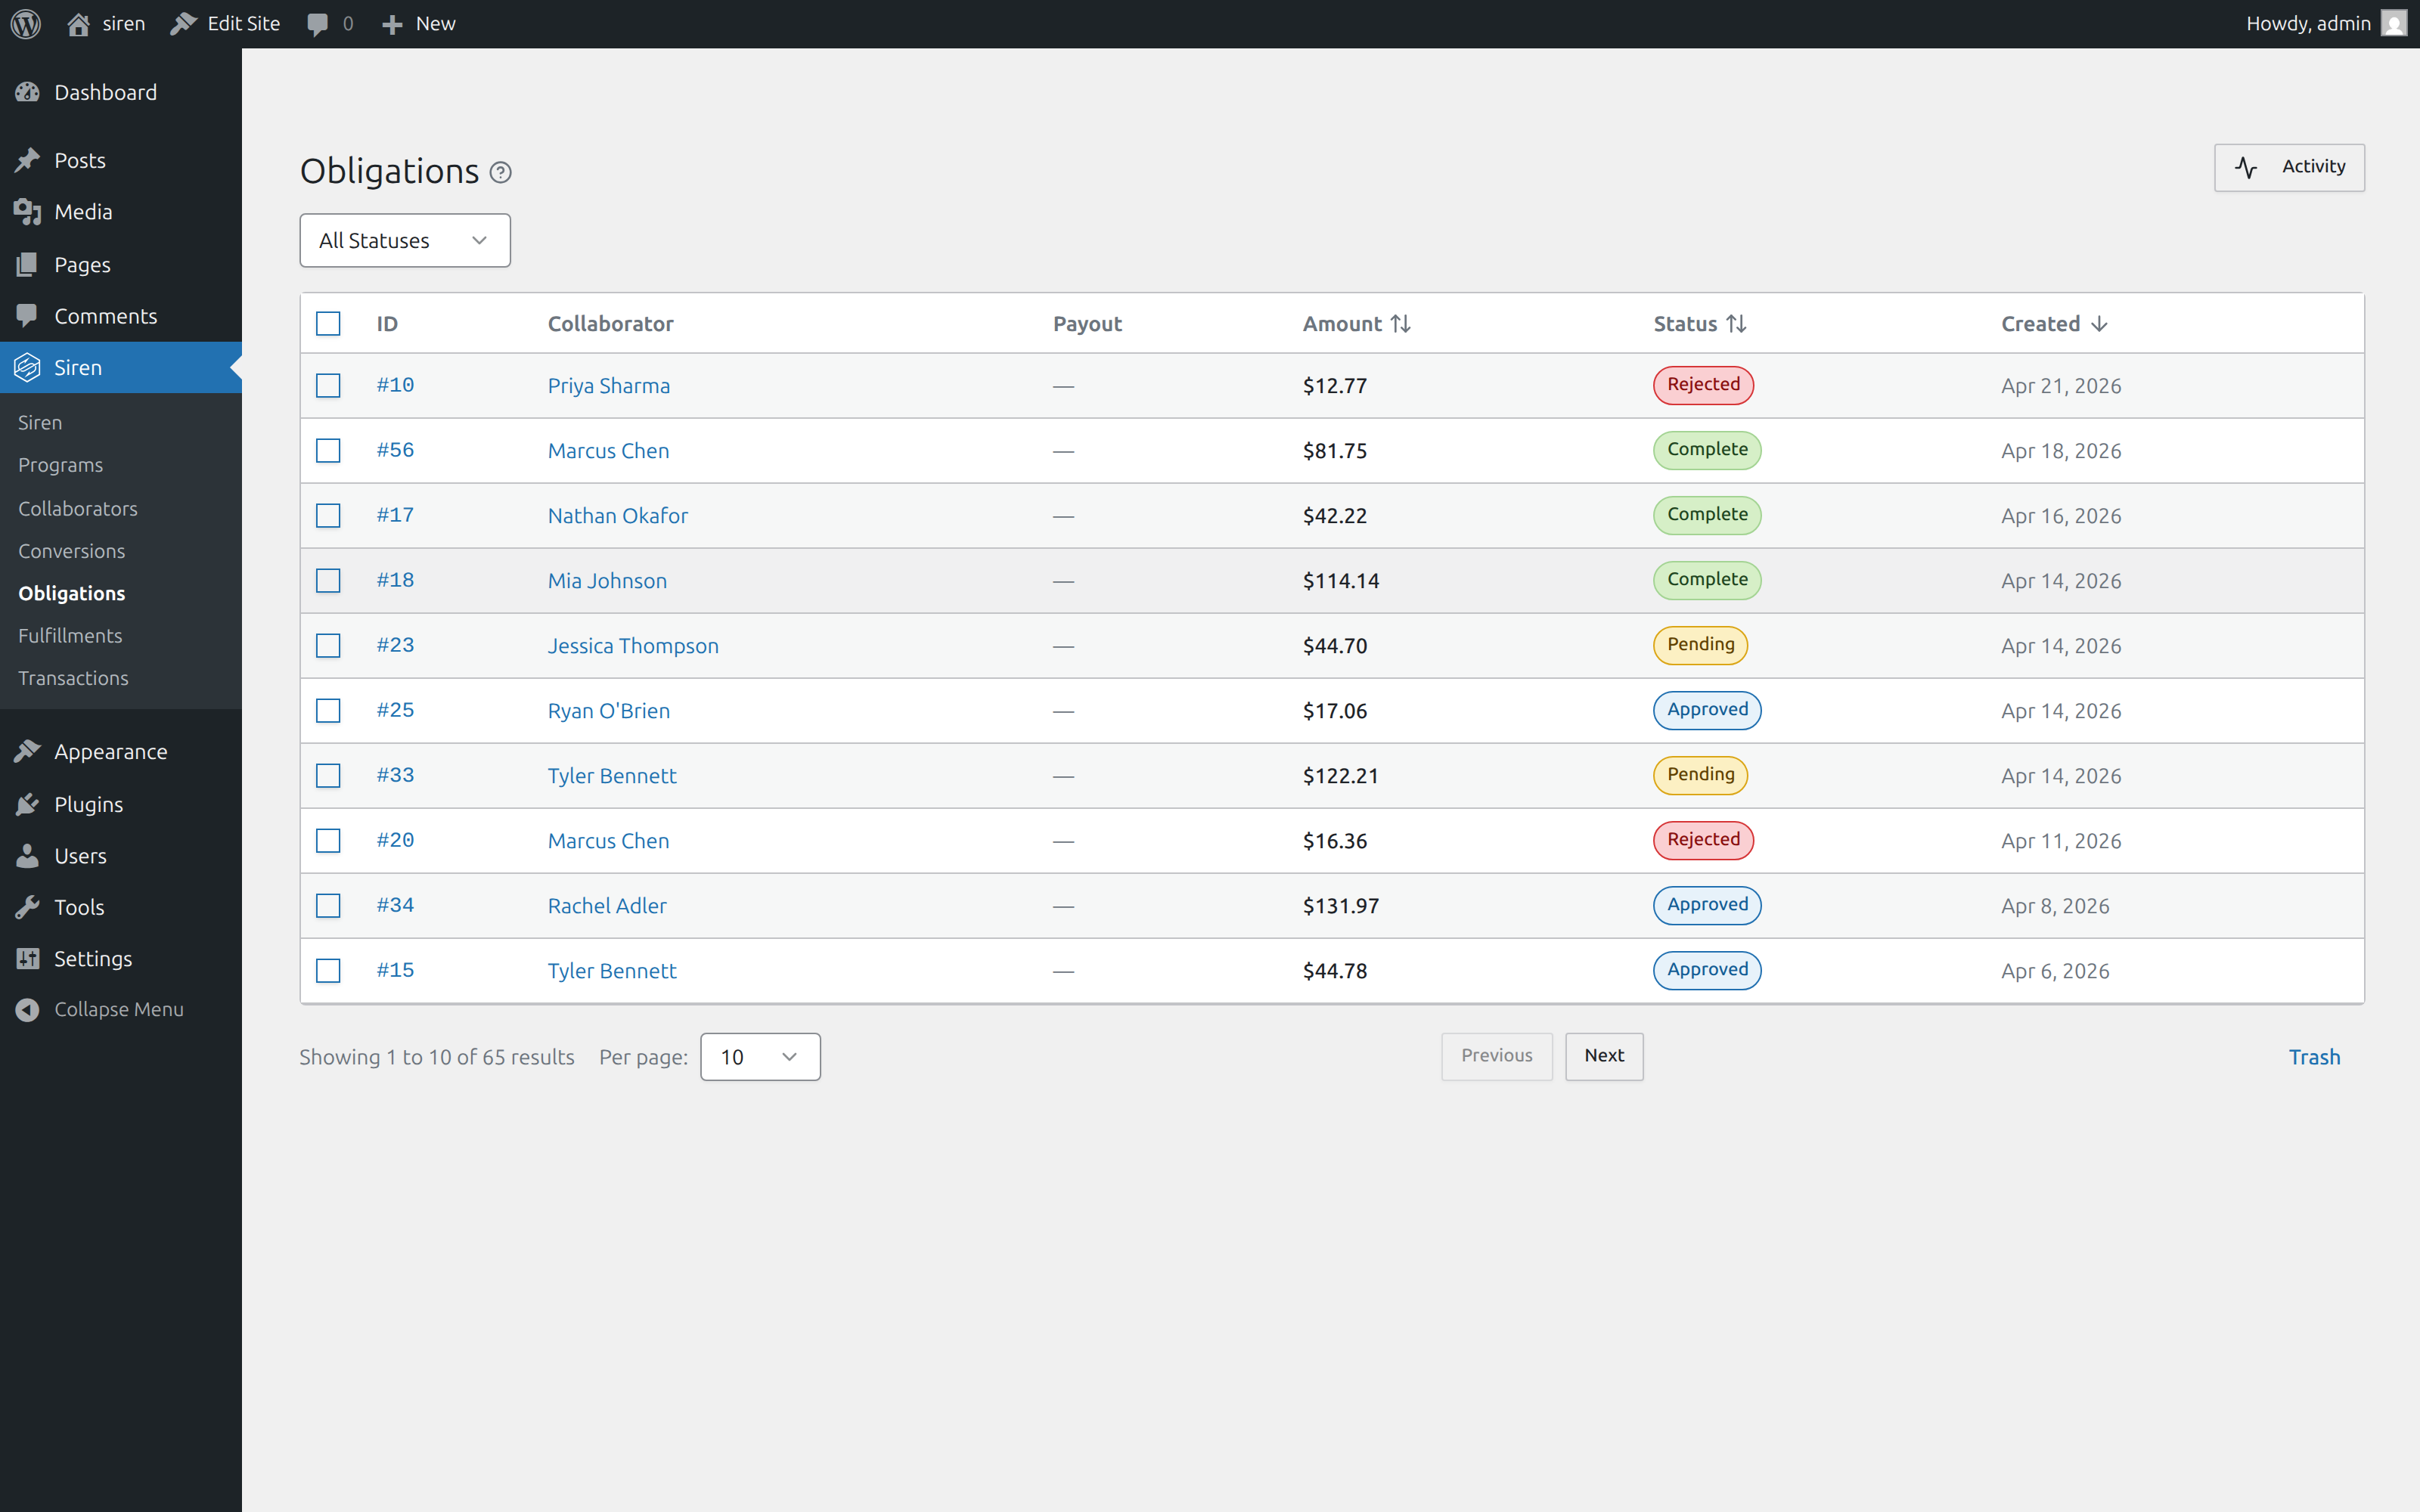
Task: Toggle the select-all checkbox in the table header
Action: point(328,323)
